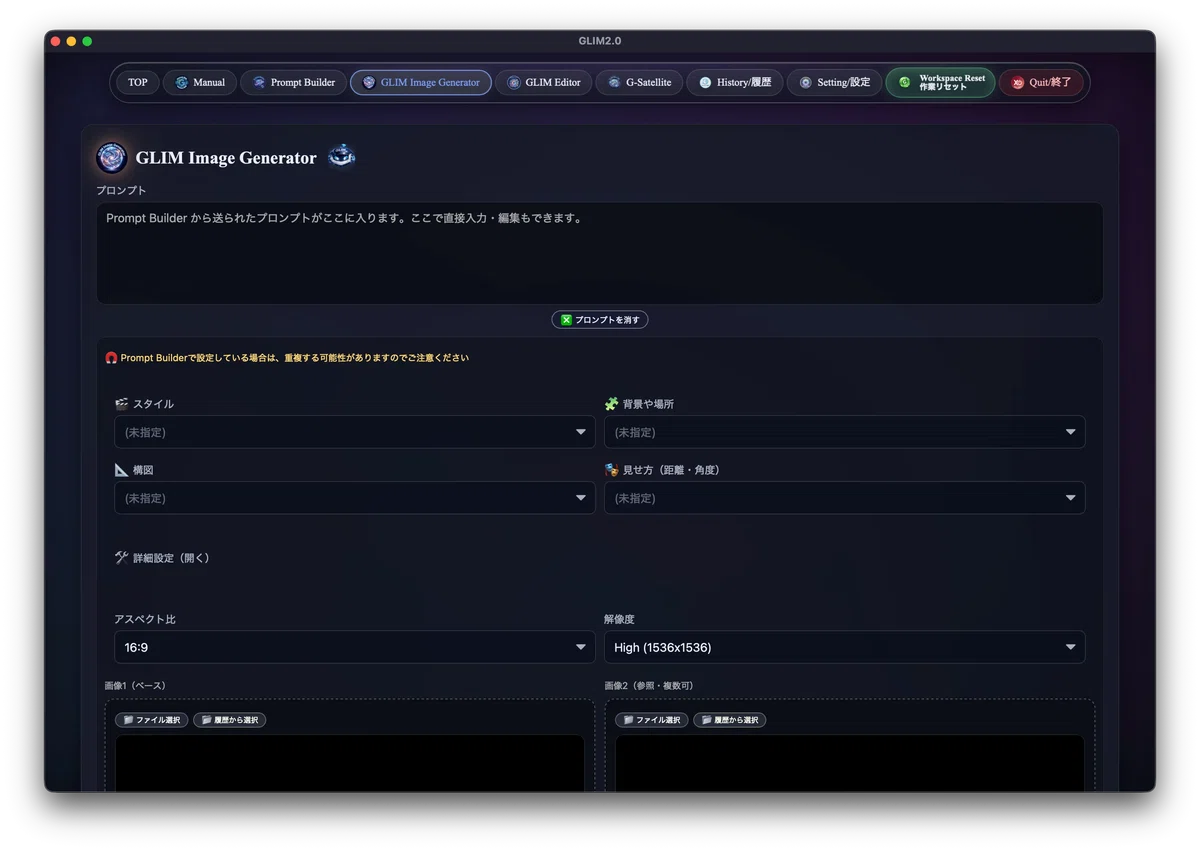Click the 構図 ruler icon
The width and height of the screenshot is (1200, 851).
(122, 470)
